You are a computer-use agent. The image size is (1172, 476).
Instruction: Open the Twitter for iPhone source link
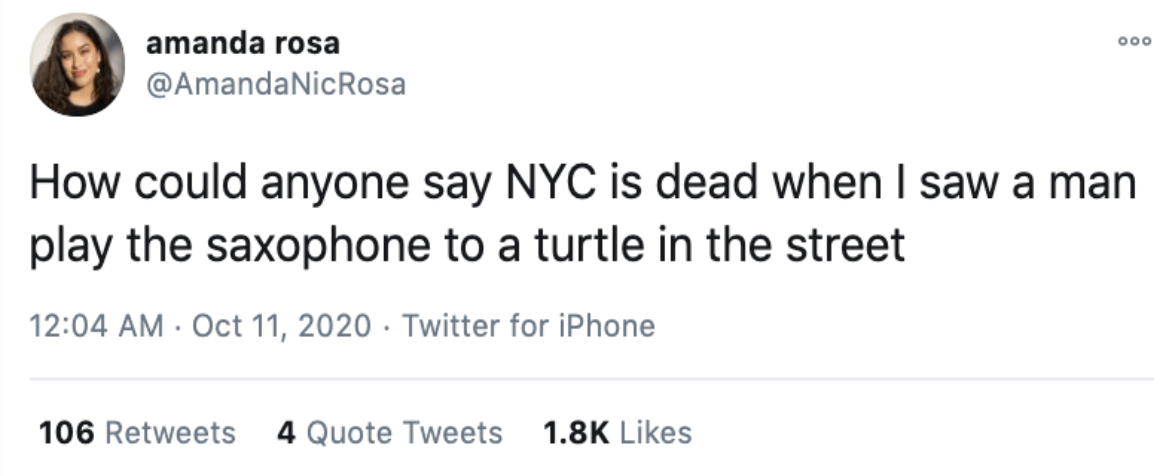pyautogui.click(x=528, y=326)
